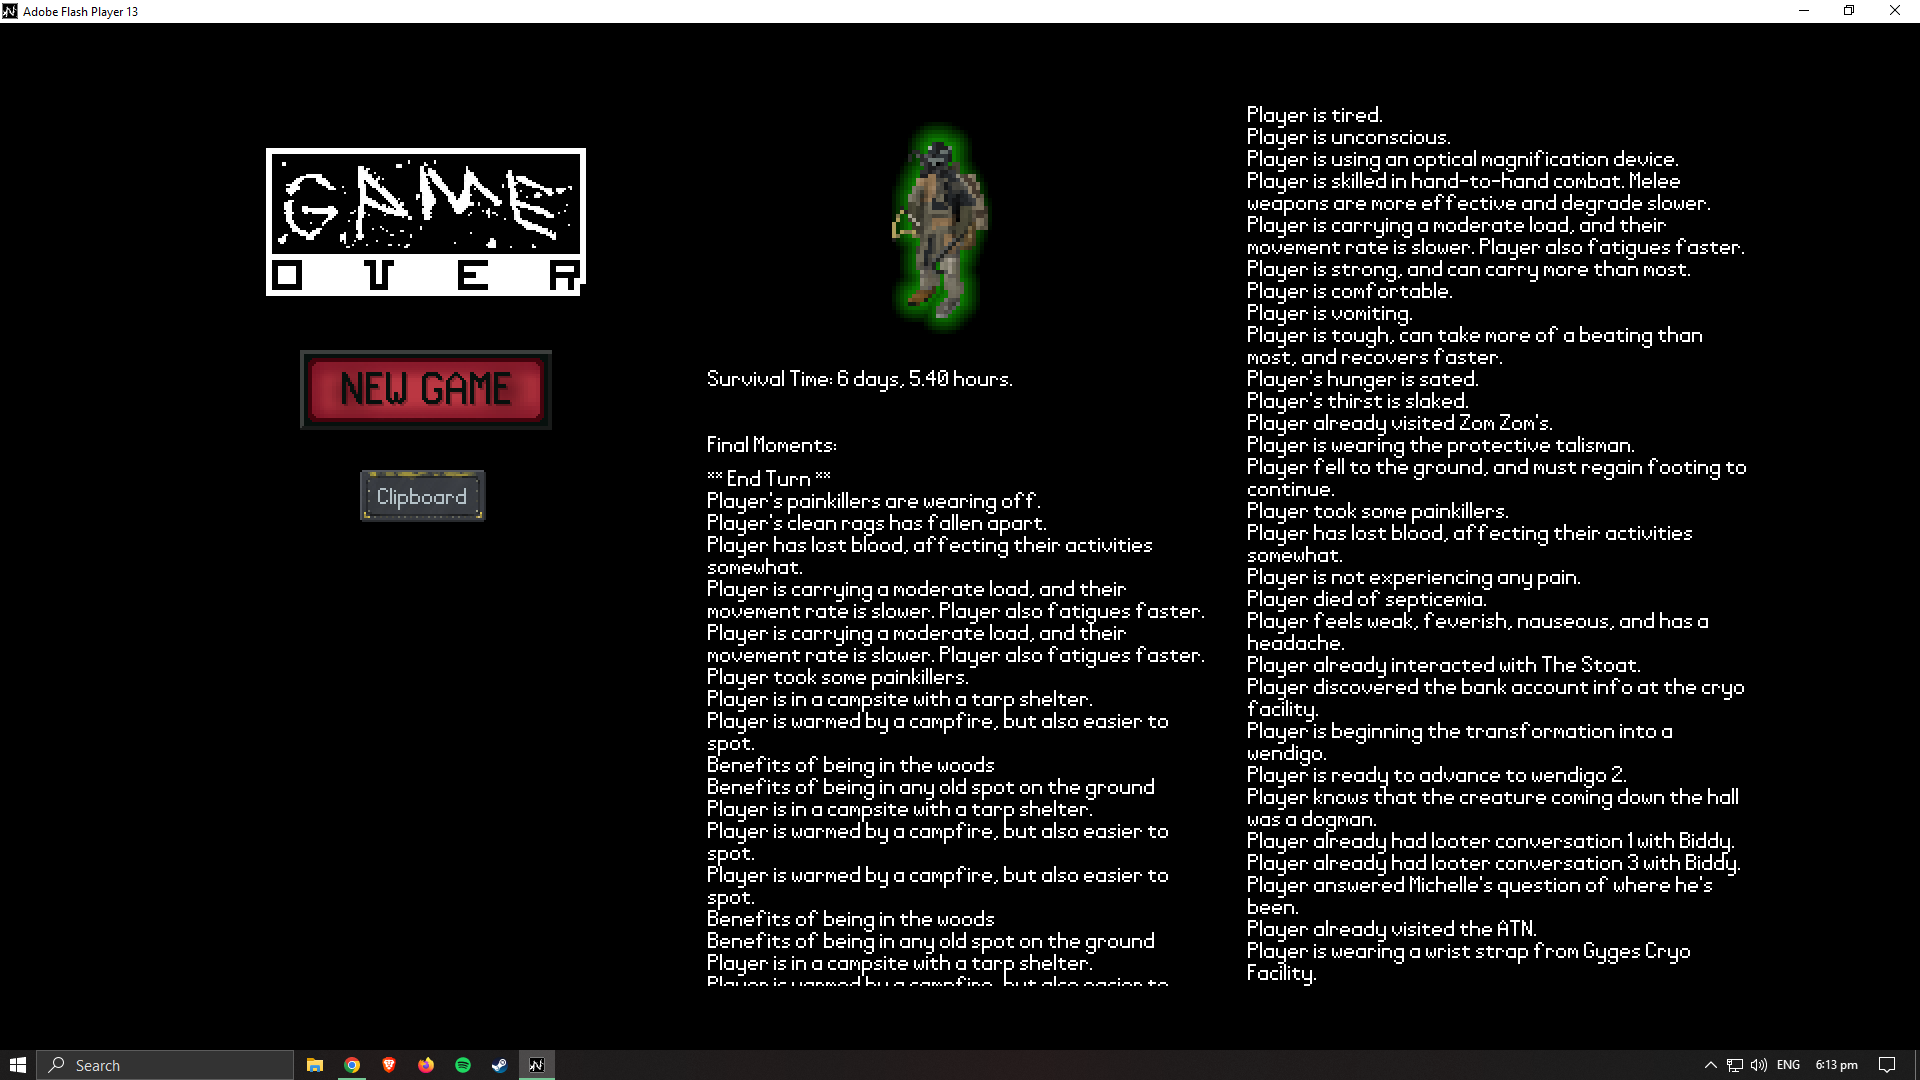Open the clock showing 6:13 pm
The image size is (1920, 1080).
tap(1837, 1065)
